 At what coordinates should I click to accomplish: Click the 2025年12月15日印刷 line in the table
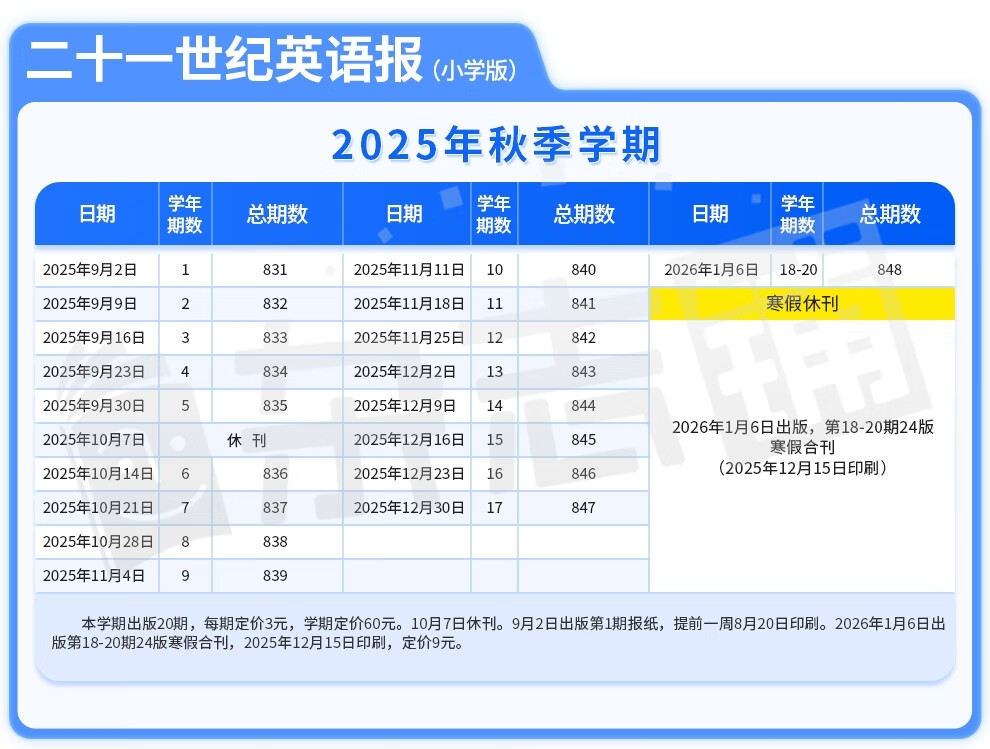pyautogui.click(x=802, y=468)
